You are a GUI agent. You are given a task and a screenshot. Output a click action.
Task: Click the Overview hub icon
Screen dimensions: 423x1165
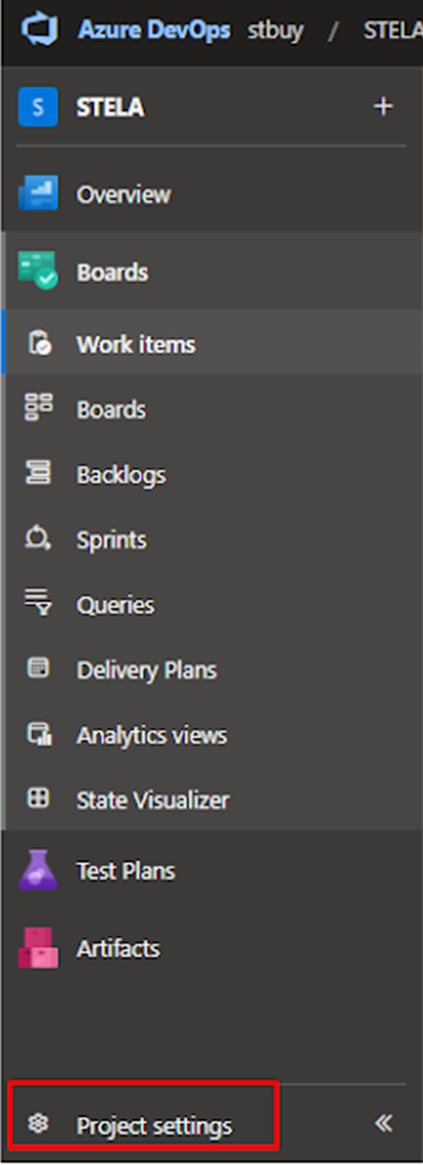38,195
